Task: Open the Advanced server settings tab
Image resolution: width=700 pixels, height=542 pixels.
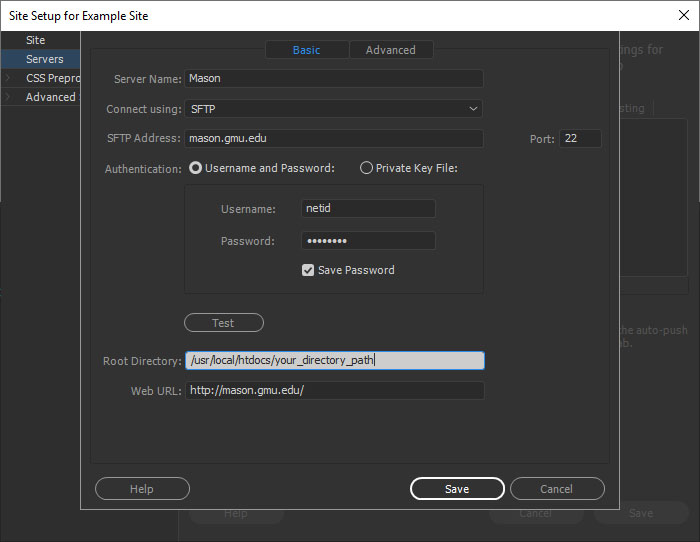Action: pyautogui.click(x=390, y=50)
